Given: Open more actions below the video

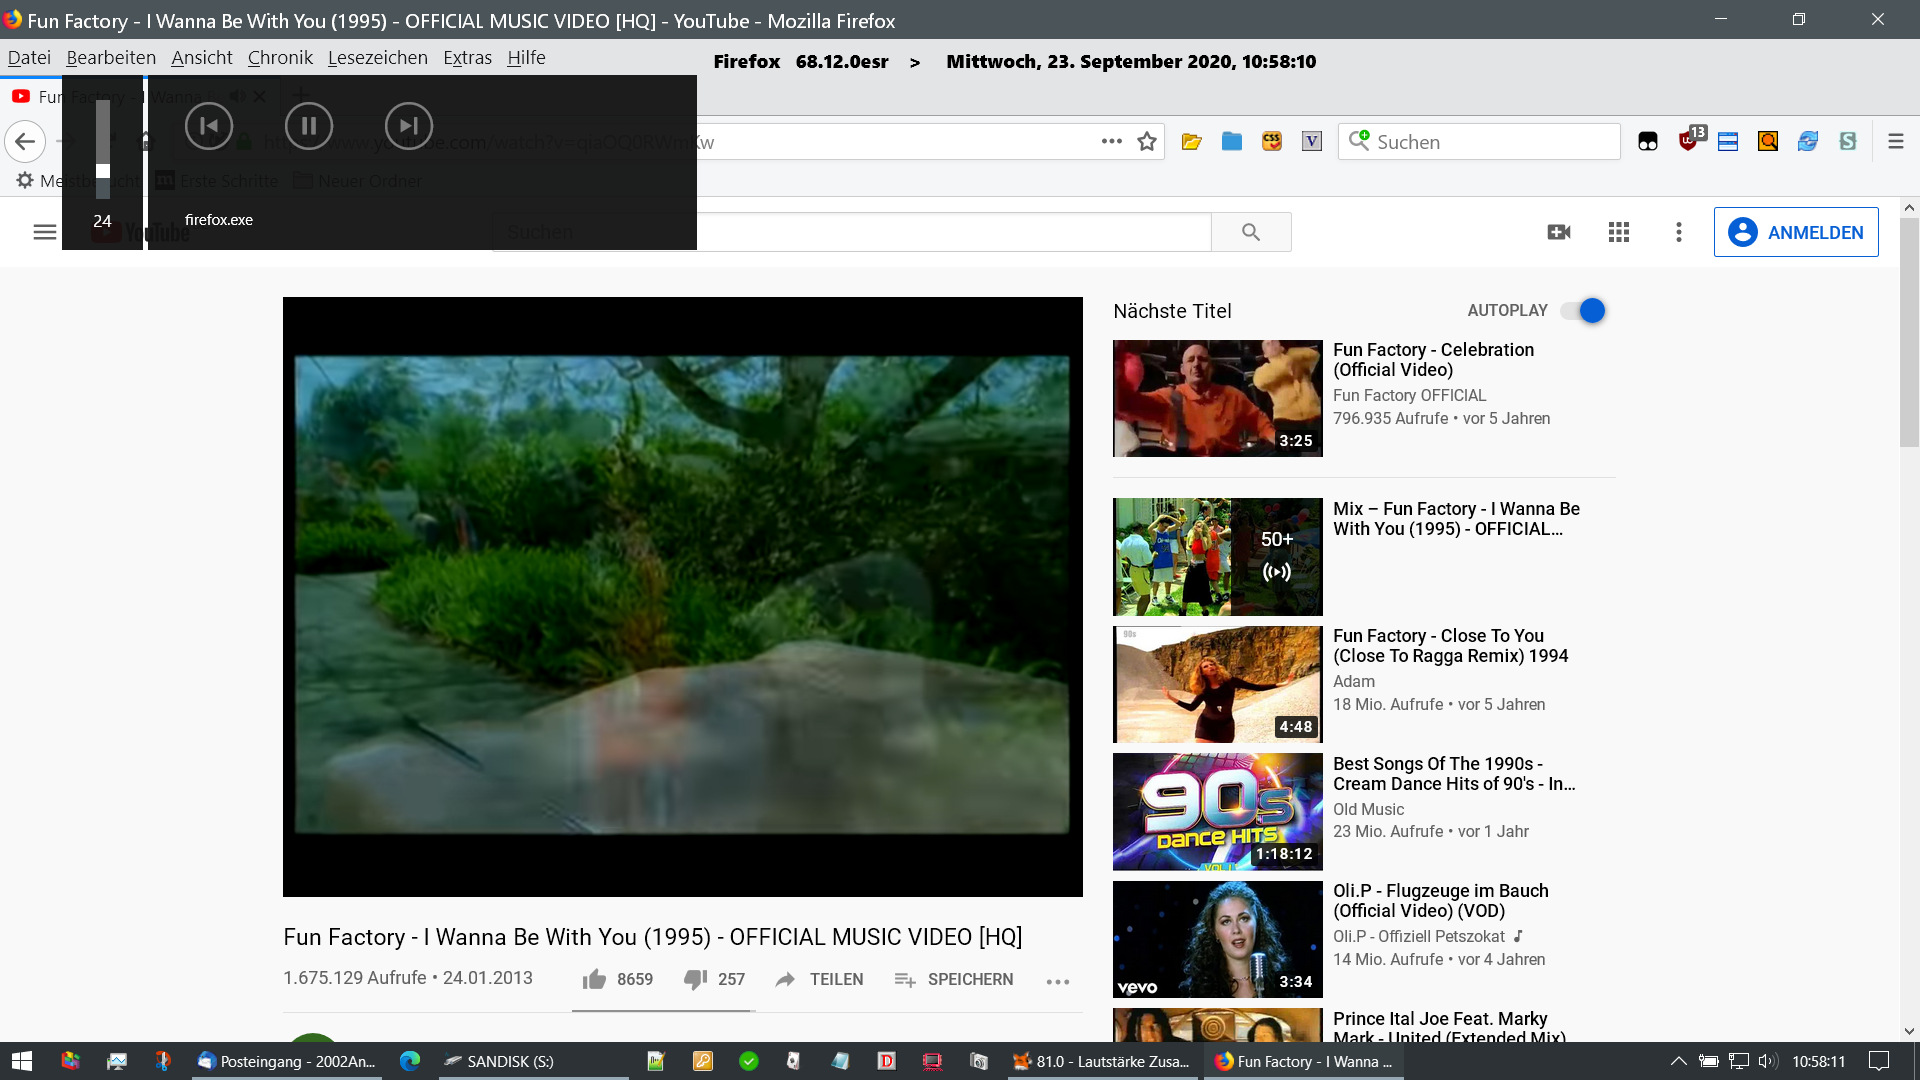Looking at the screenshot, I should coord(1057,981).
